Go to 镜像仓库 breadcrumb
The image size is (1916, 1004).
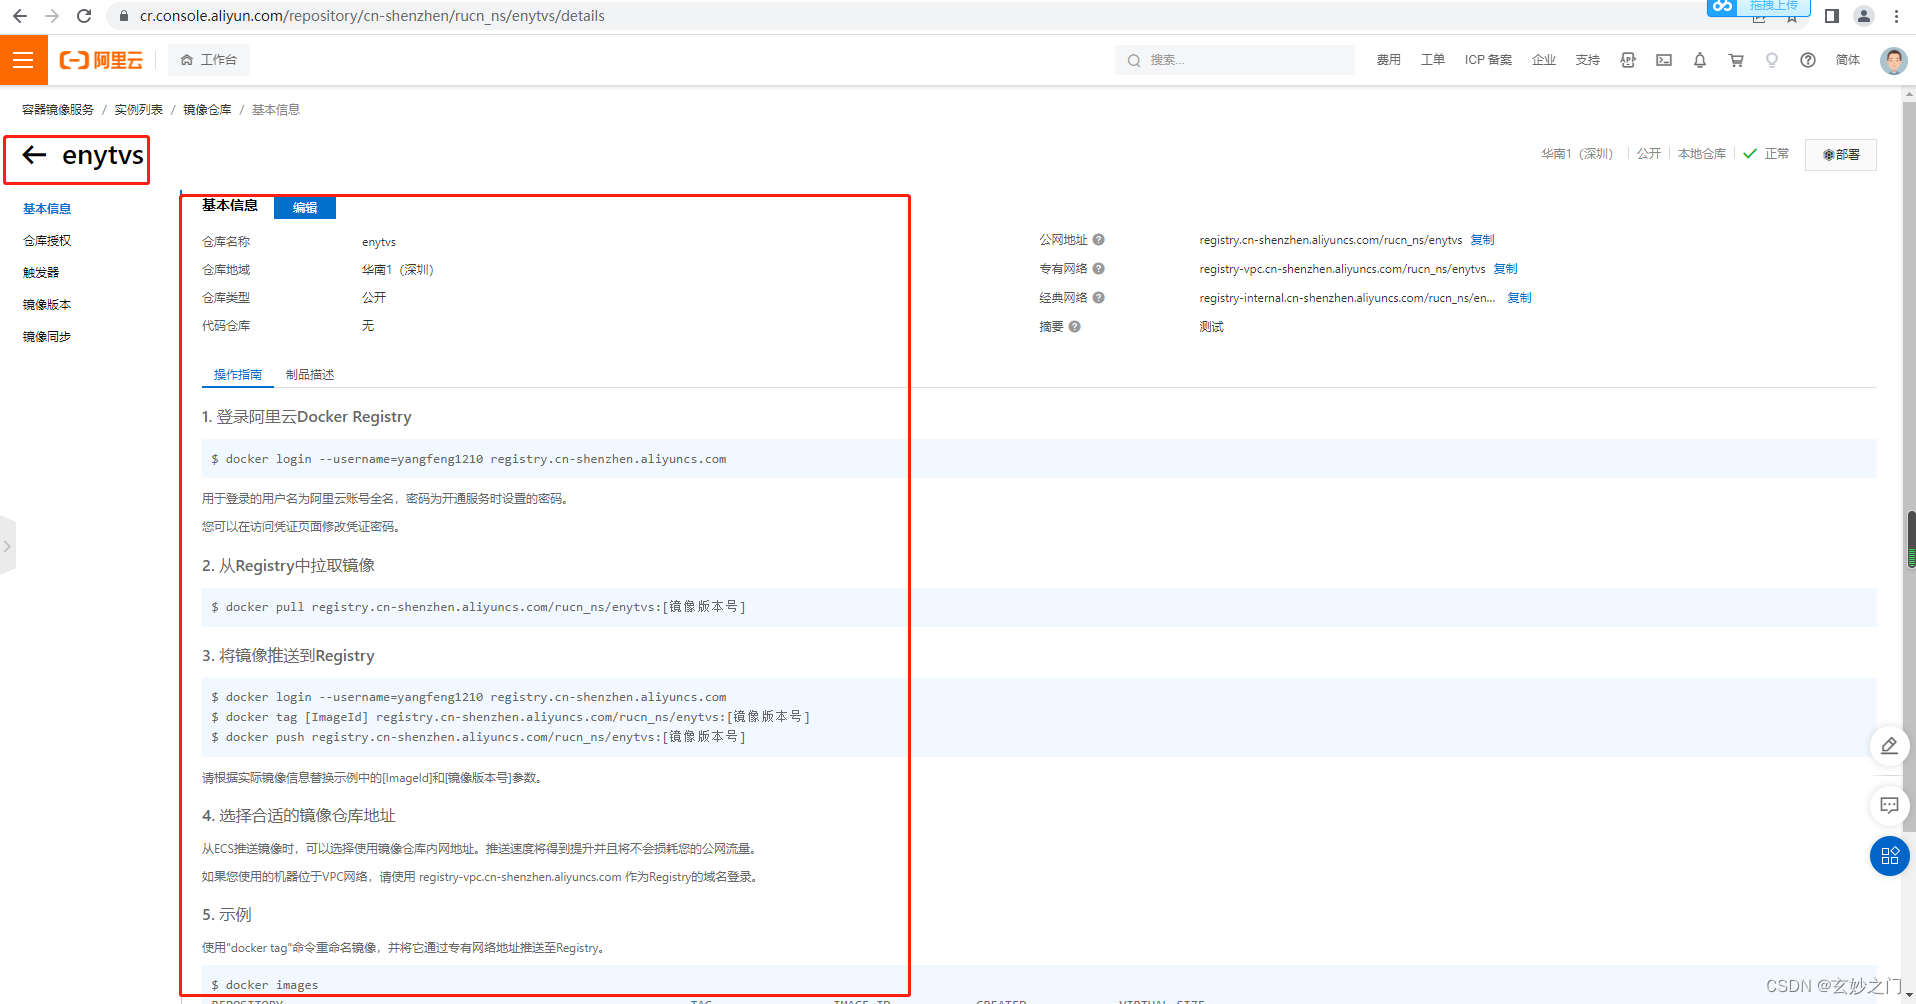(x=207, y=110)
